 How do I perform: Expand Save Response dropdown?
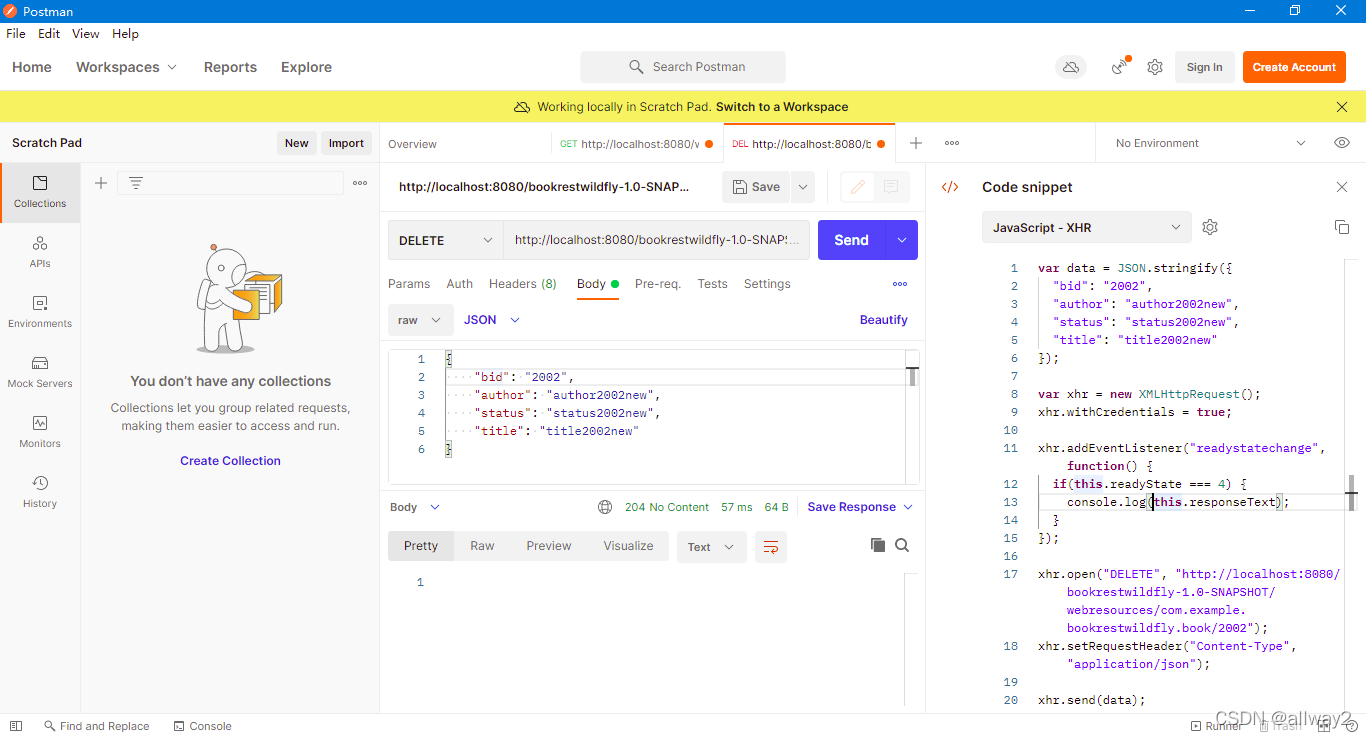860,507
